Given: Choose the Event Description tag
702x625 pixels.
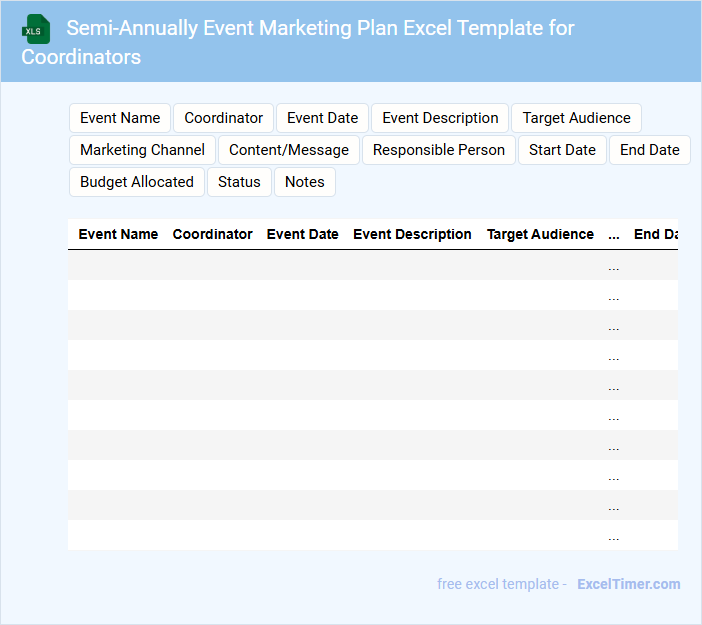Looking at the screenshot, I should tap(440, 118).
